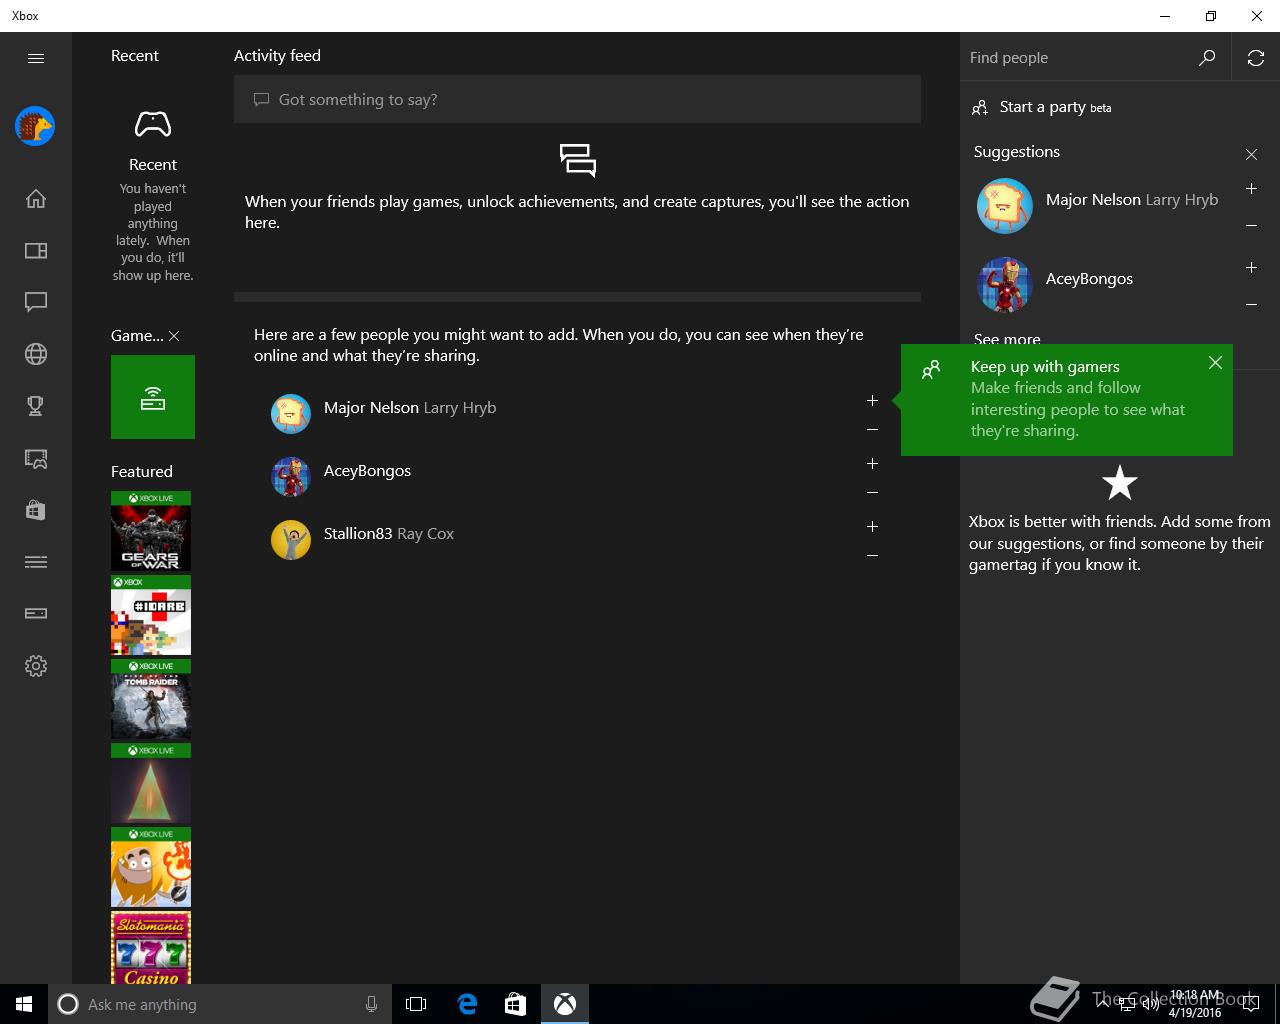Close the Keep up with gamers tip
This screenshot has width=1280, height=1024.
[x=1215, y=363]
